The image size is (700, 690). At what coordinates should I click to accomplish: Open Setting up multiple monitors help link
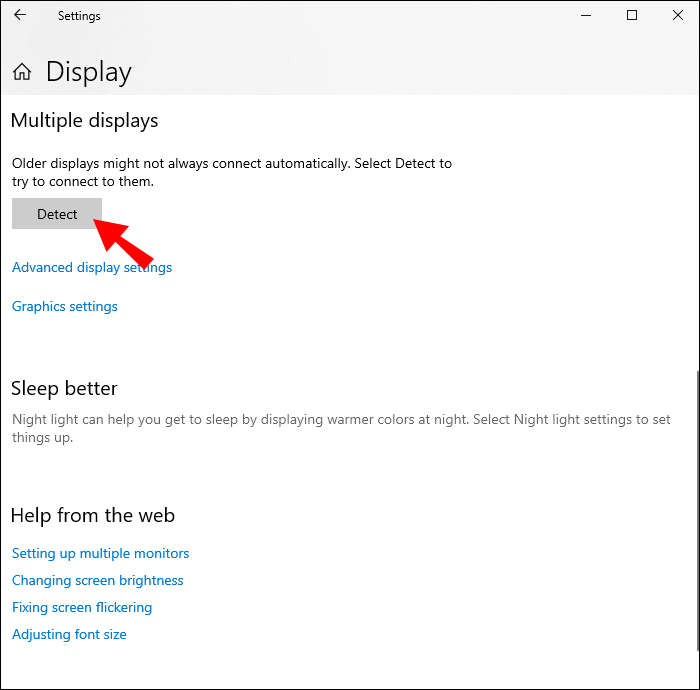100,553
